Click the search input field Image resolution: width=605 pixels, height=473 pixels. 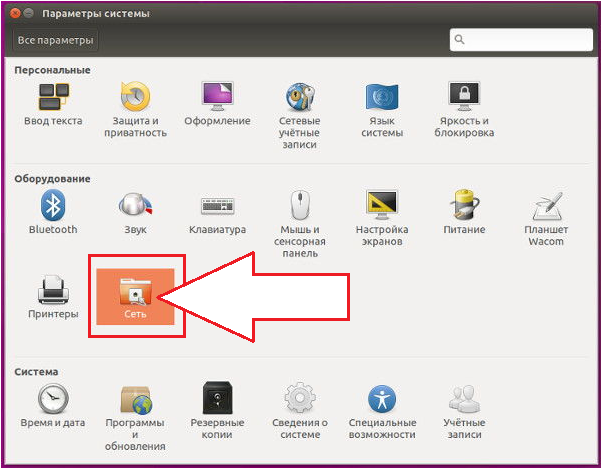pos(521,39)
